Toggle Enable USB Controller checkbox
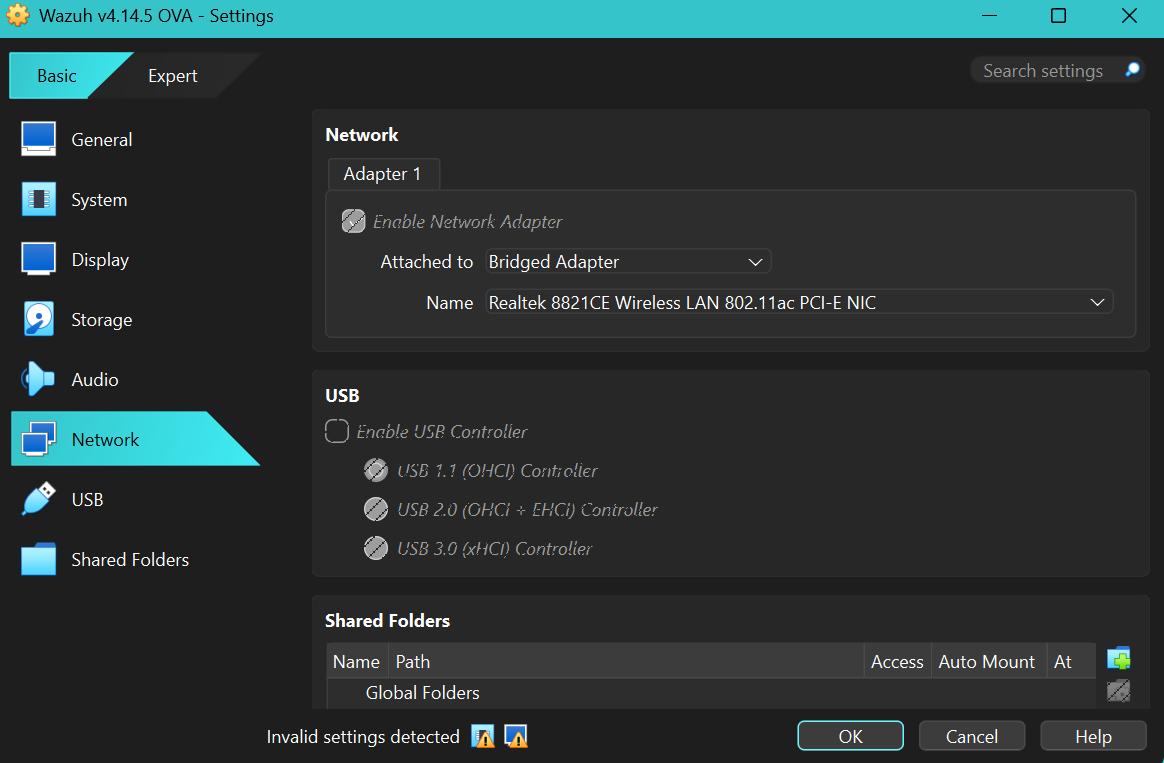This screenshot has width=1164, height=763. (x=337, y=431)
